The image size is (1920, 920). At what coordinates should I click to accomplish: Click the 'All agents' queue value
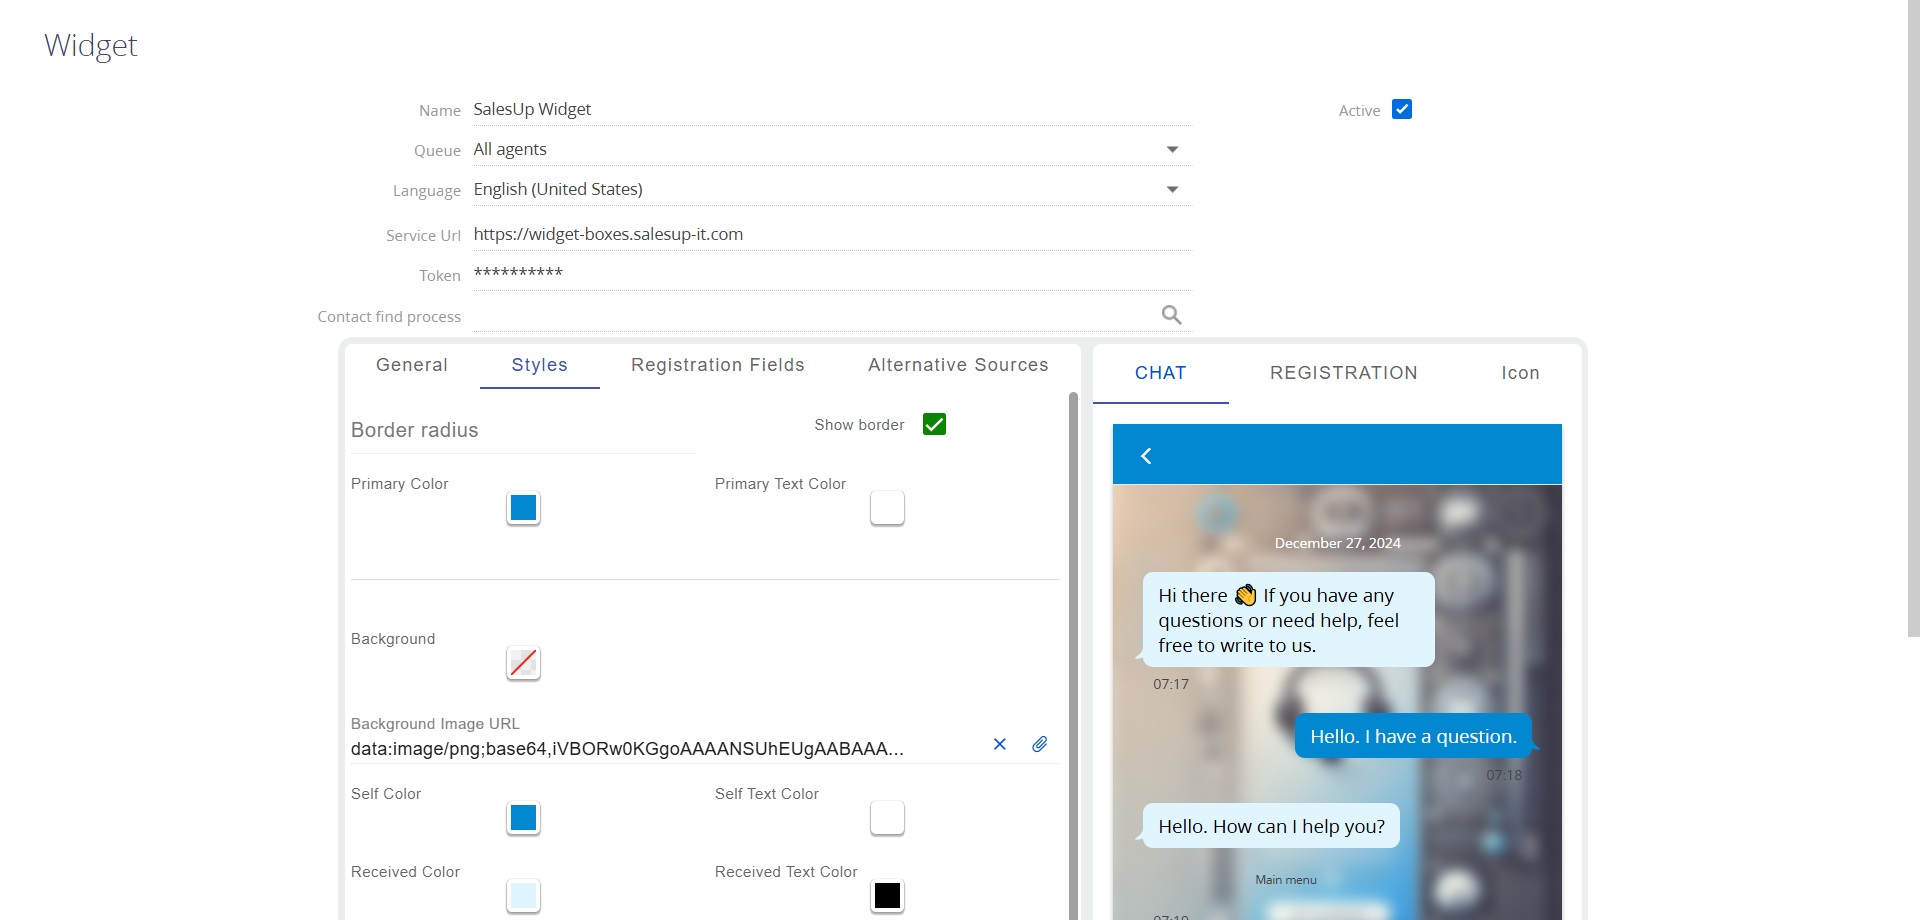coord(510,149)
